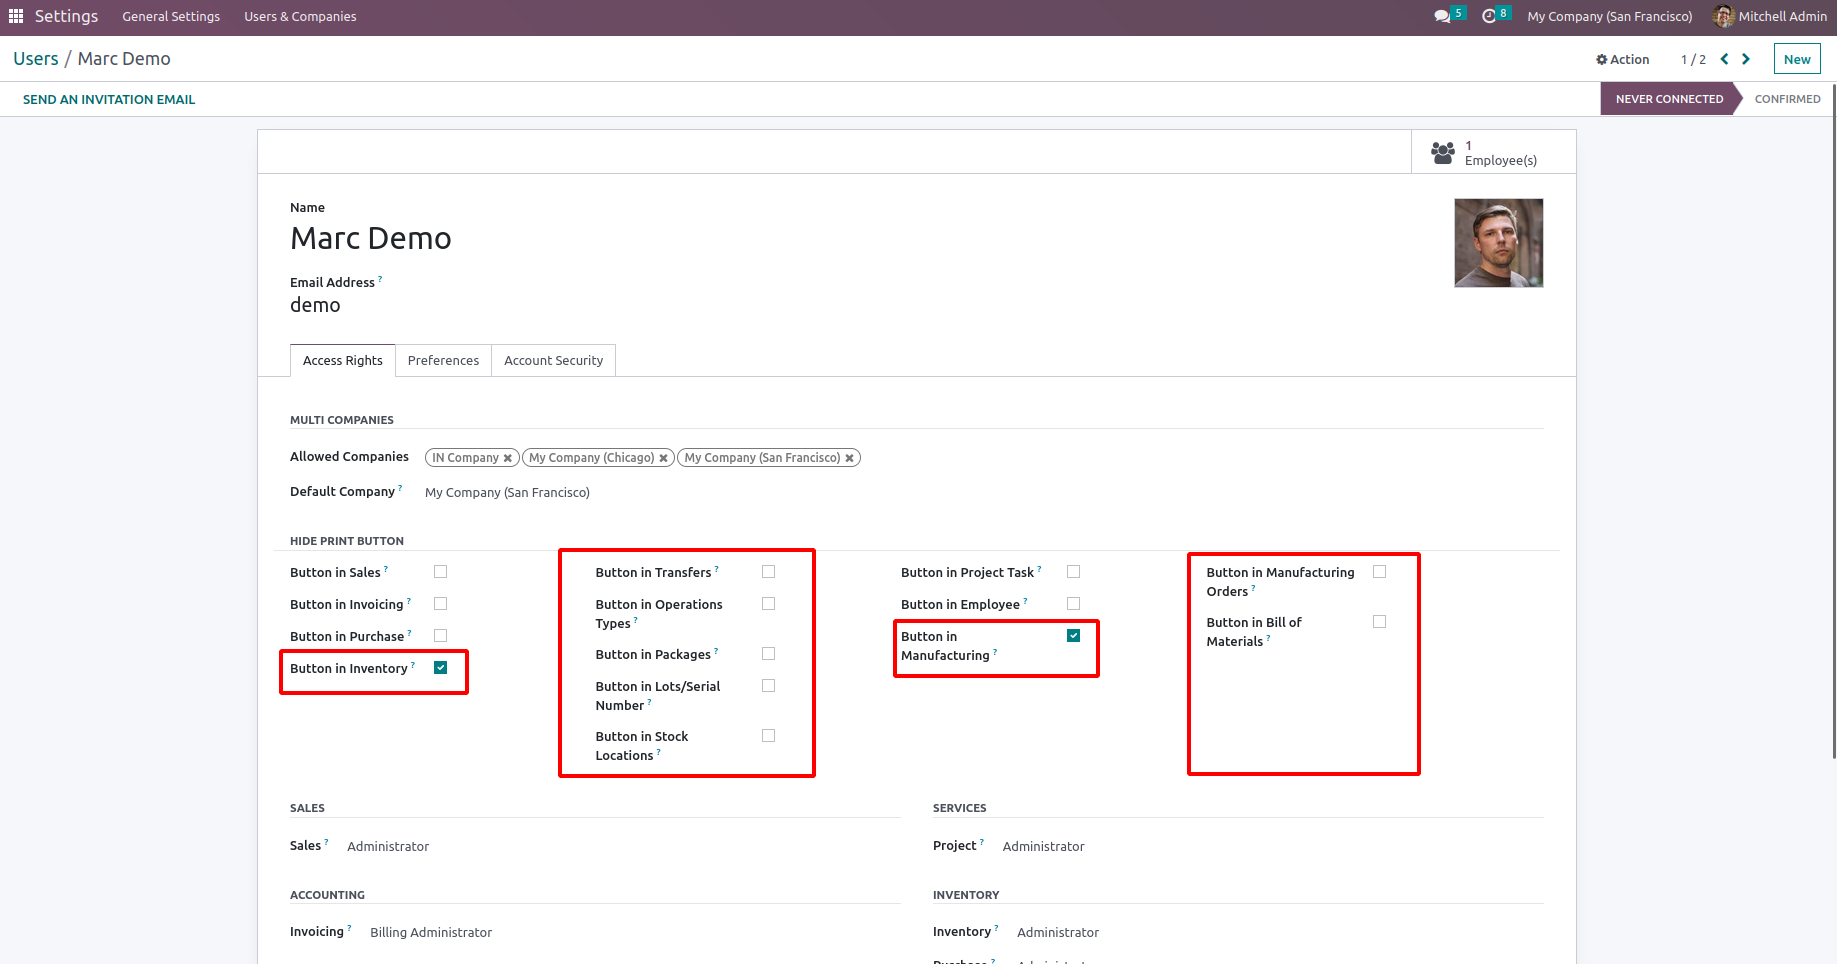This screenshot has width=1837, height=964.
Task: Click Marc Demo profile photo
Action: coord(1498,243)
